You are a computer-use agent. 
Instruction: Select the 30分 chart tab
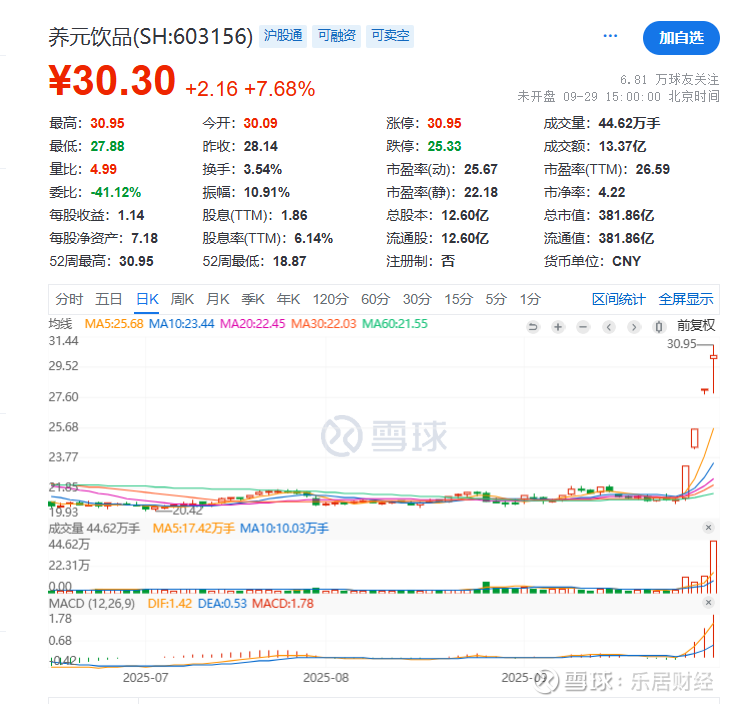[417, 299]
